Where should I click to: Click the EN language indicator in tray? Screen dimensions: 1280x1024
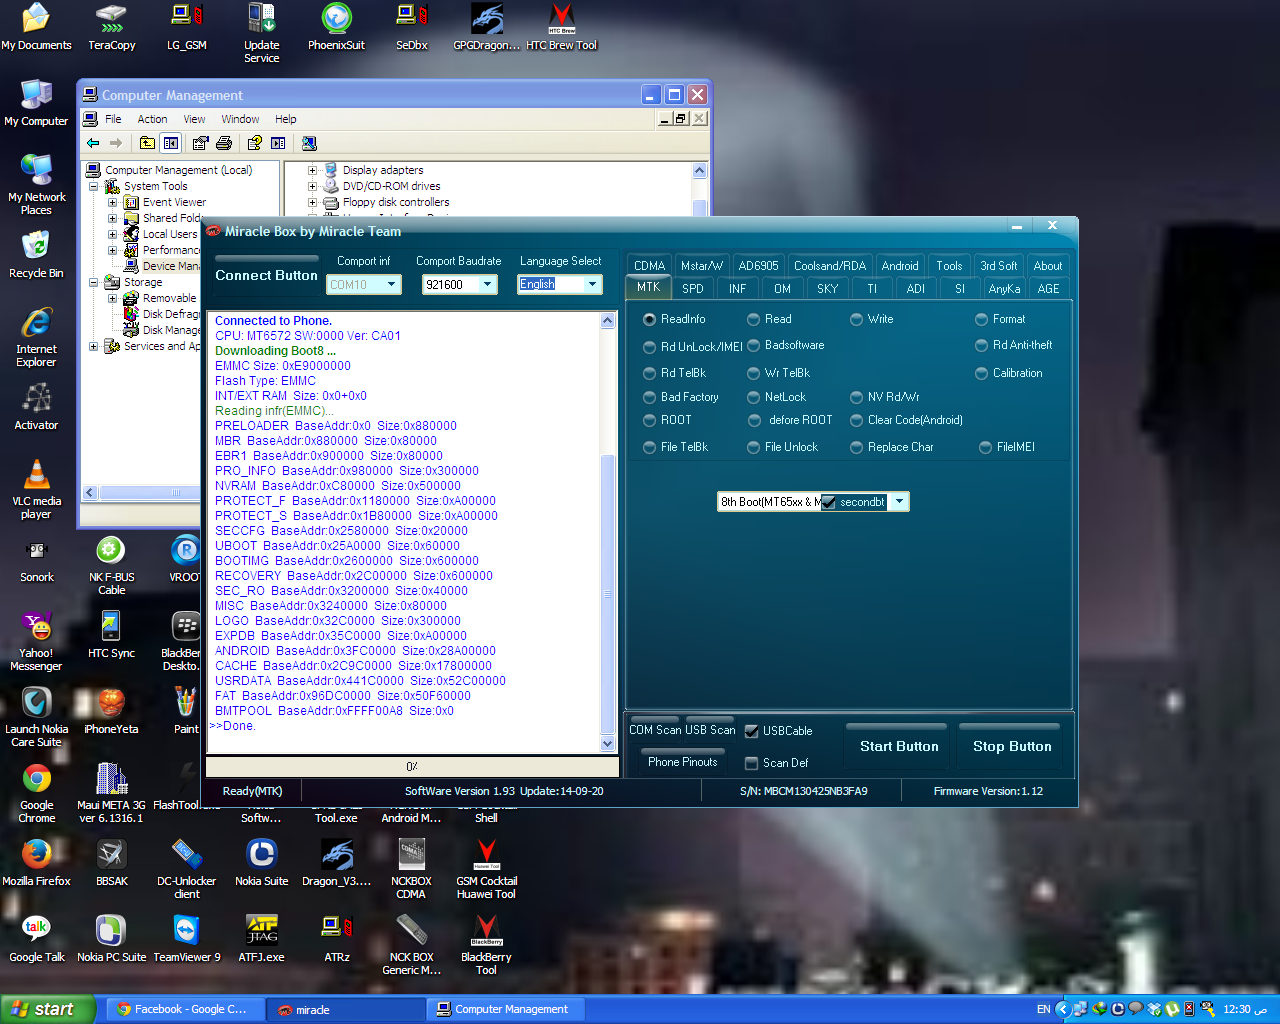coord(1043,1009)
